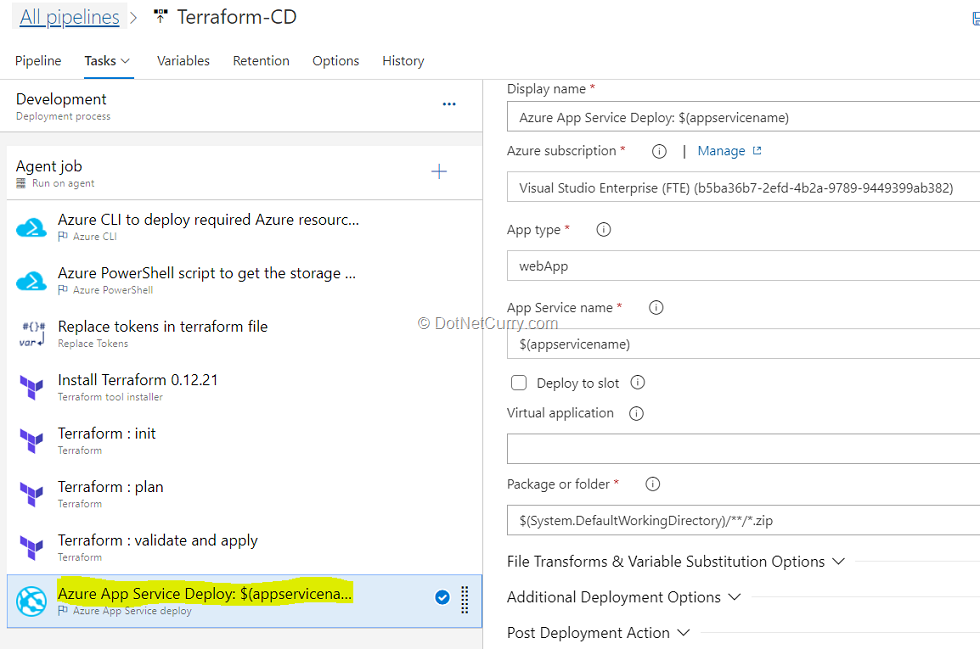Image resolution: width=980 pixels, height=649 pixels.
Task: Open the Development stage ellipsis menu
Action: (x=449, y=104)
